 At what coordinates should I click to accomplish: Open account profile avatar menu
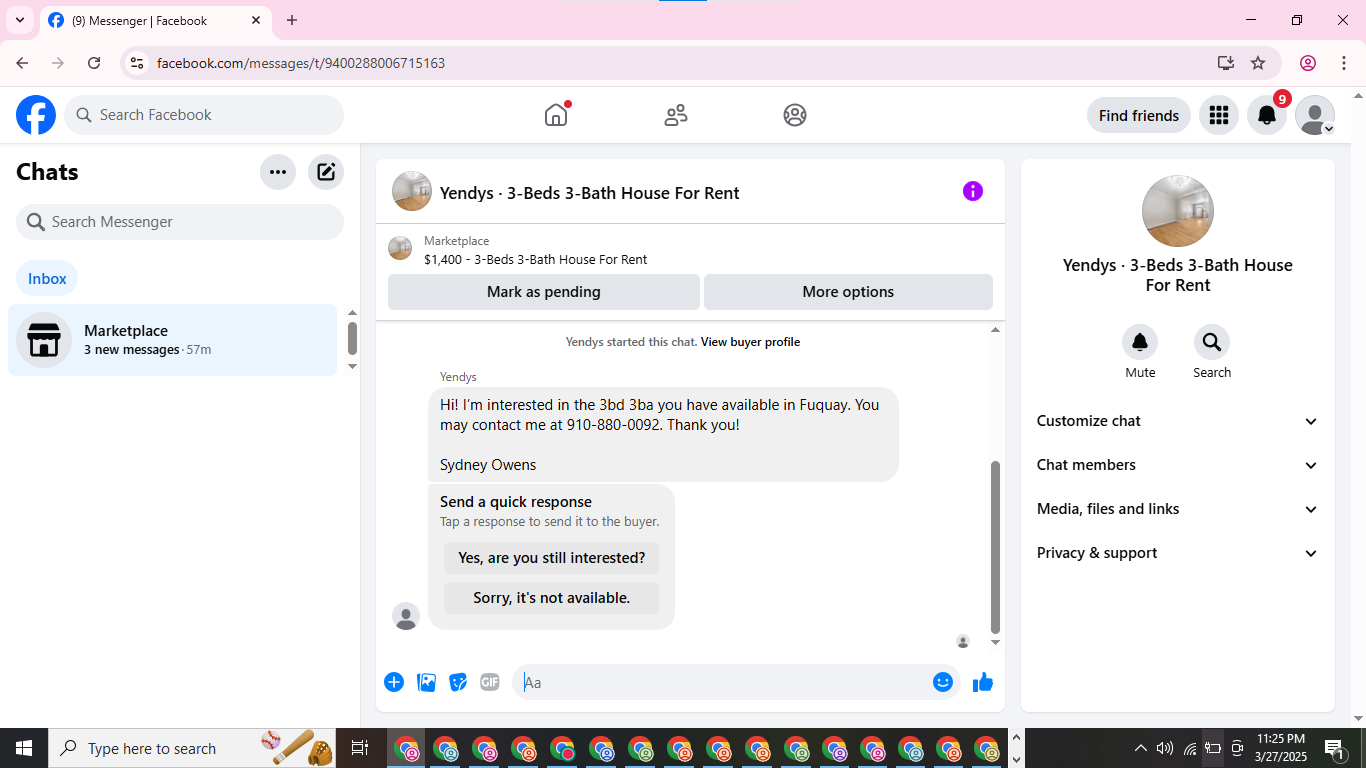[1315, 115]
